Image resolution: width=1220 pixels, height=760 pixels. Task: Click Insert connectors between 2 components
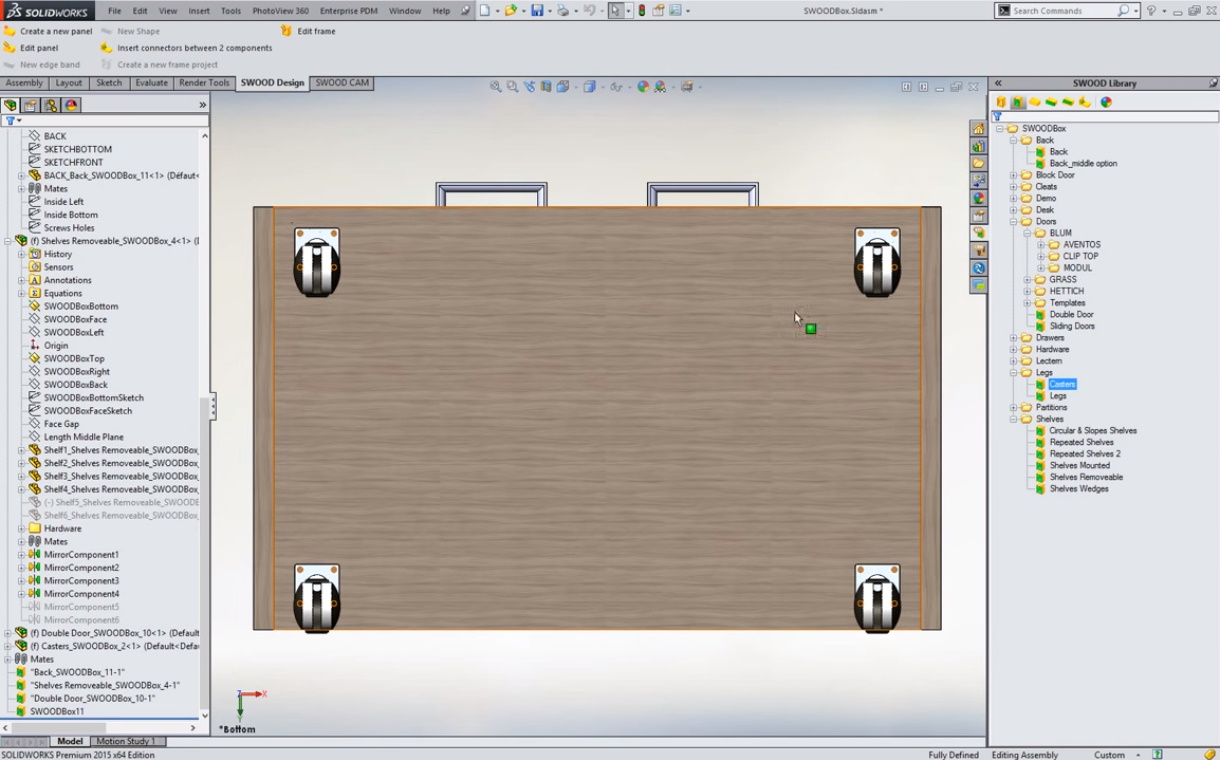click(x=194, y=48)
